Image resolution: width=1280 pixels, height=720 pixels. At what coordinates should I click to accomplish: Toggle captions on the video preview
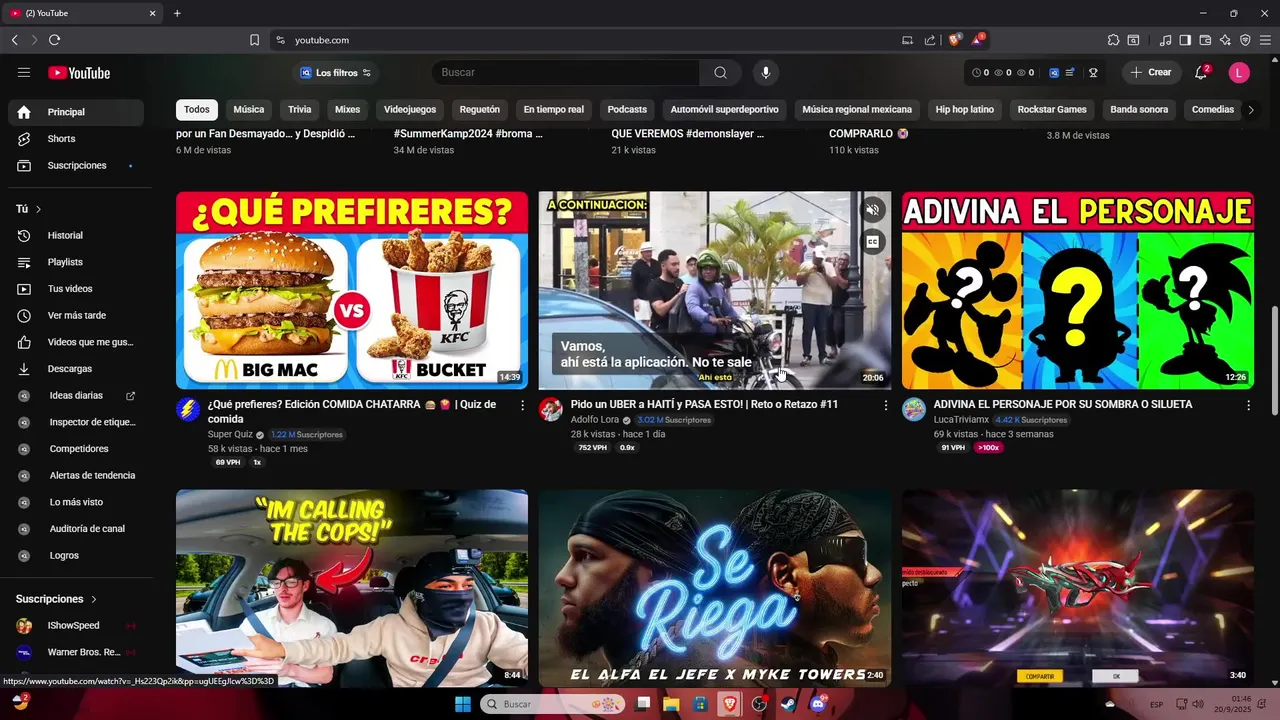(873, 242)
